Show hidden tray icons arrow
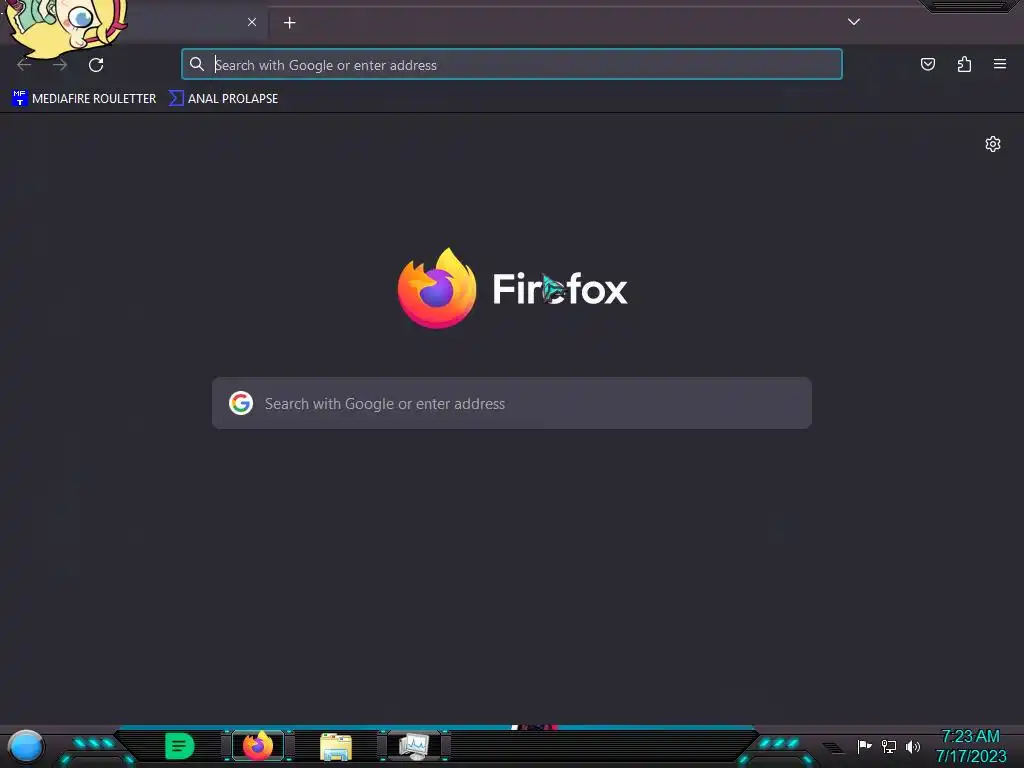Image resolution: width=1024 pixels, height=768 pixels. coord(833,747)
